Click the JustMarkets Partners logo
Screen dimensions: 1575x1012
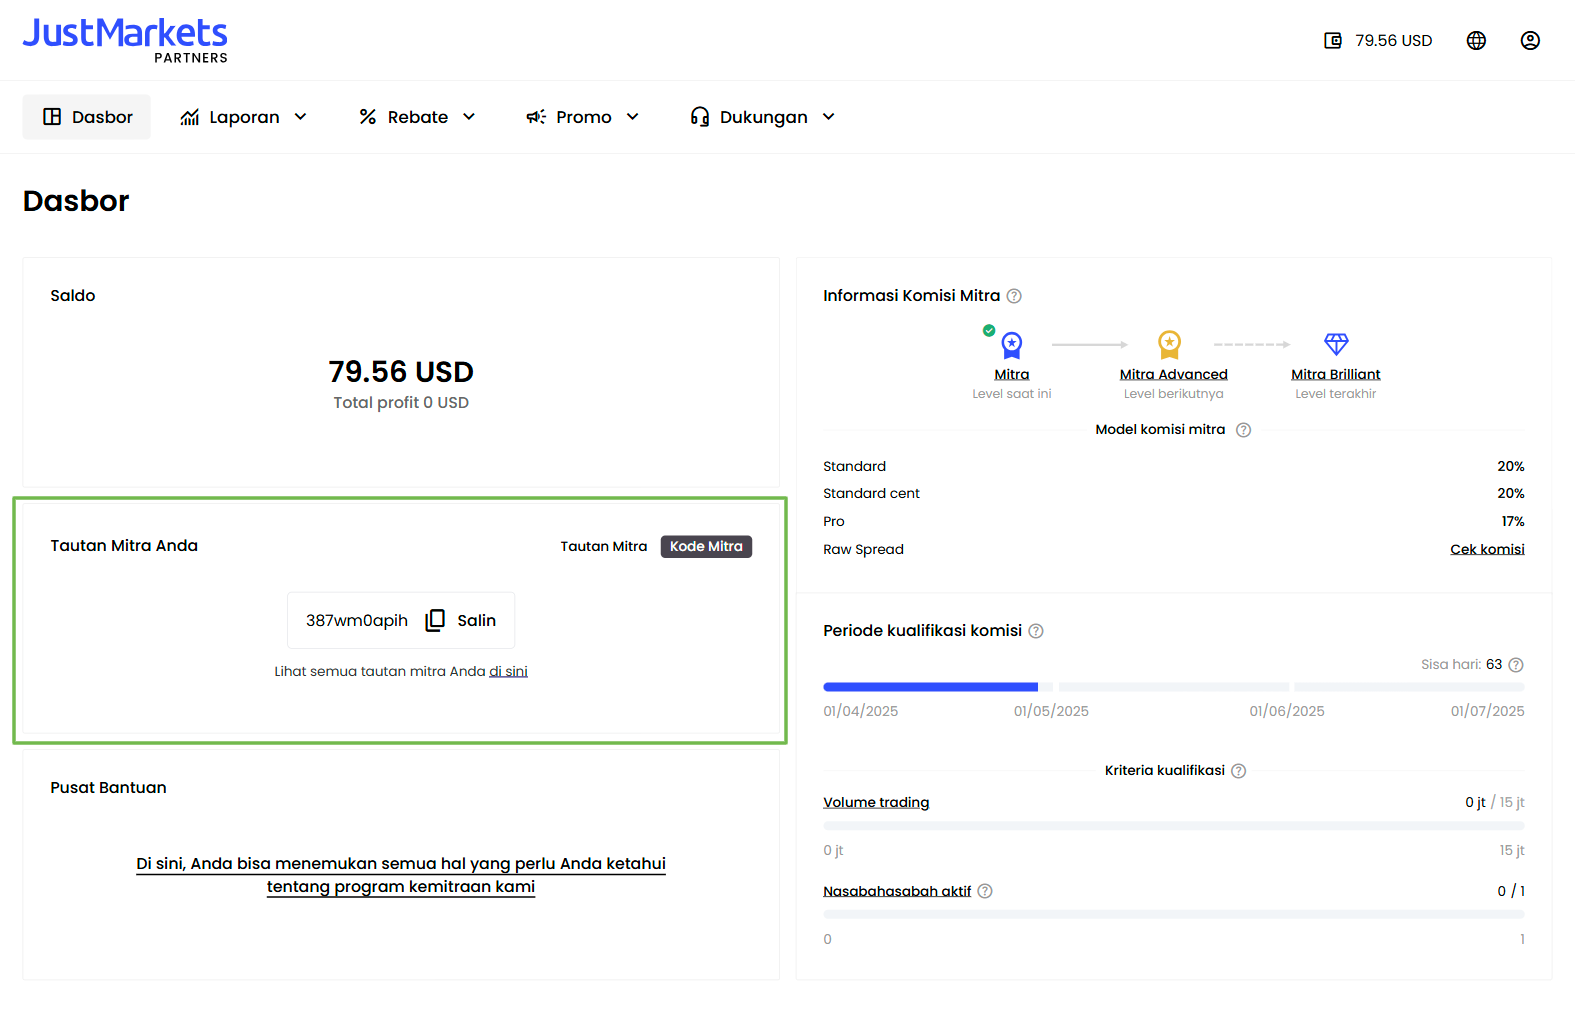tap(125, 41)
